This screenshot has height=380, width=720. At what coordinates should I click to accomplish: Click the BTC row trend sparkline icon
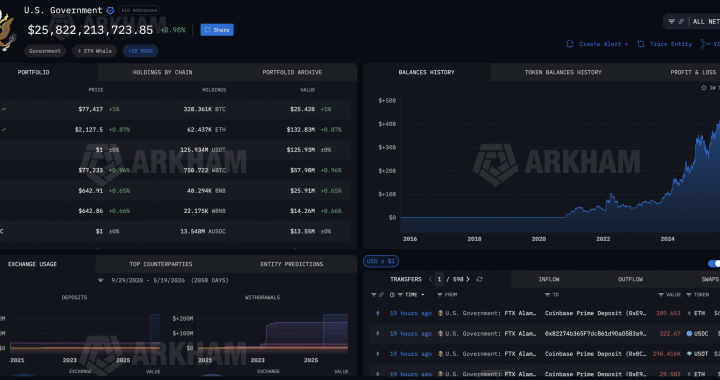(4, 109)
